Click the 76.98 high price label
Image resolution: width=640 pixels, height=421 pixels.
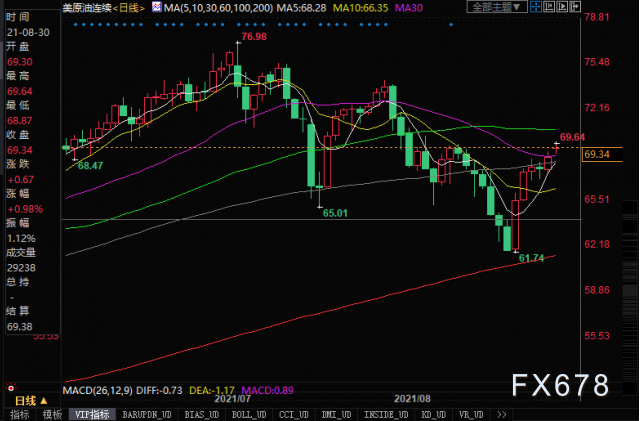[x=254, y=37]
